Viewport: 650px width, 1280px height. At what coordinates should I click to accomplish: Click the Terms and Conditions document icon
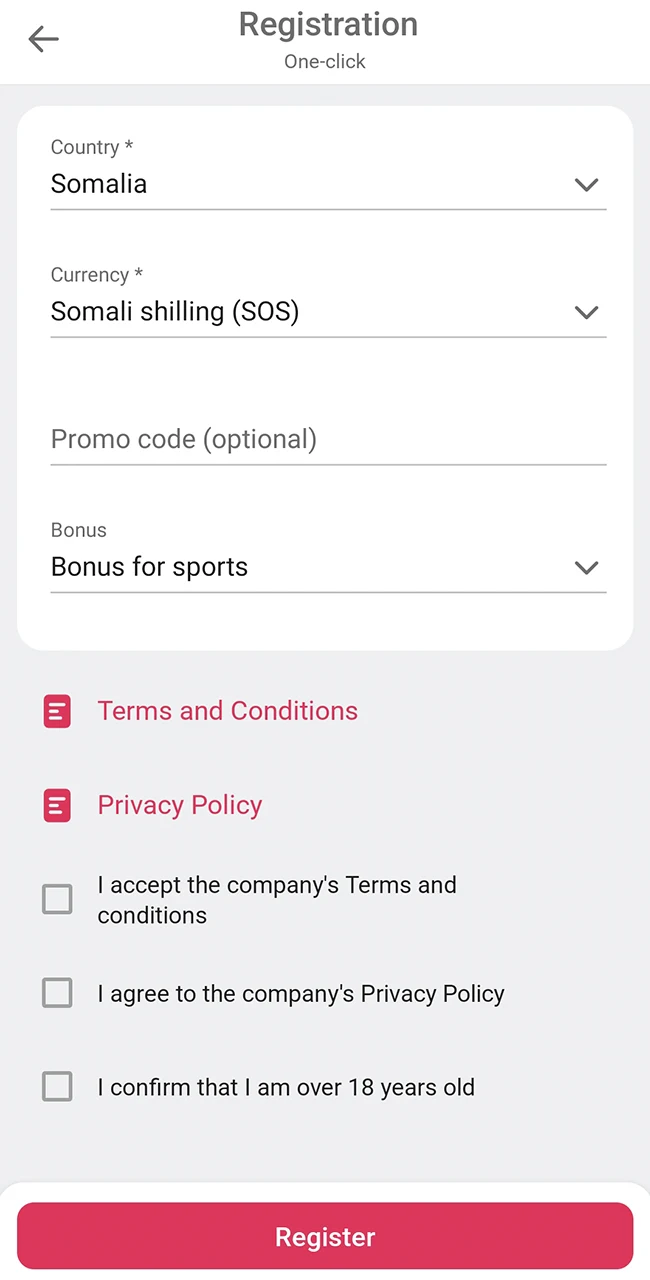(x=57, y=711)
